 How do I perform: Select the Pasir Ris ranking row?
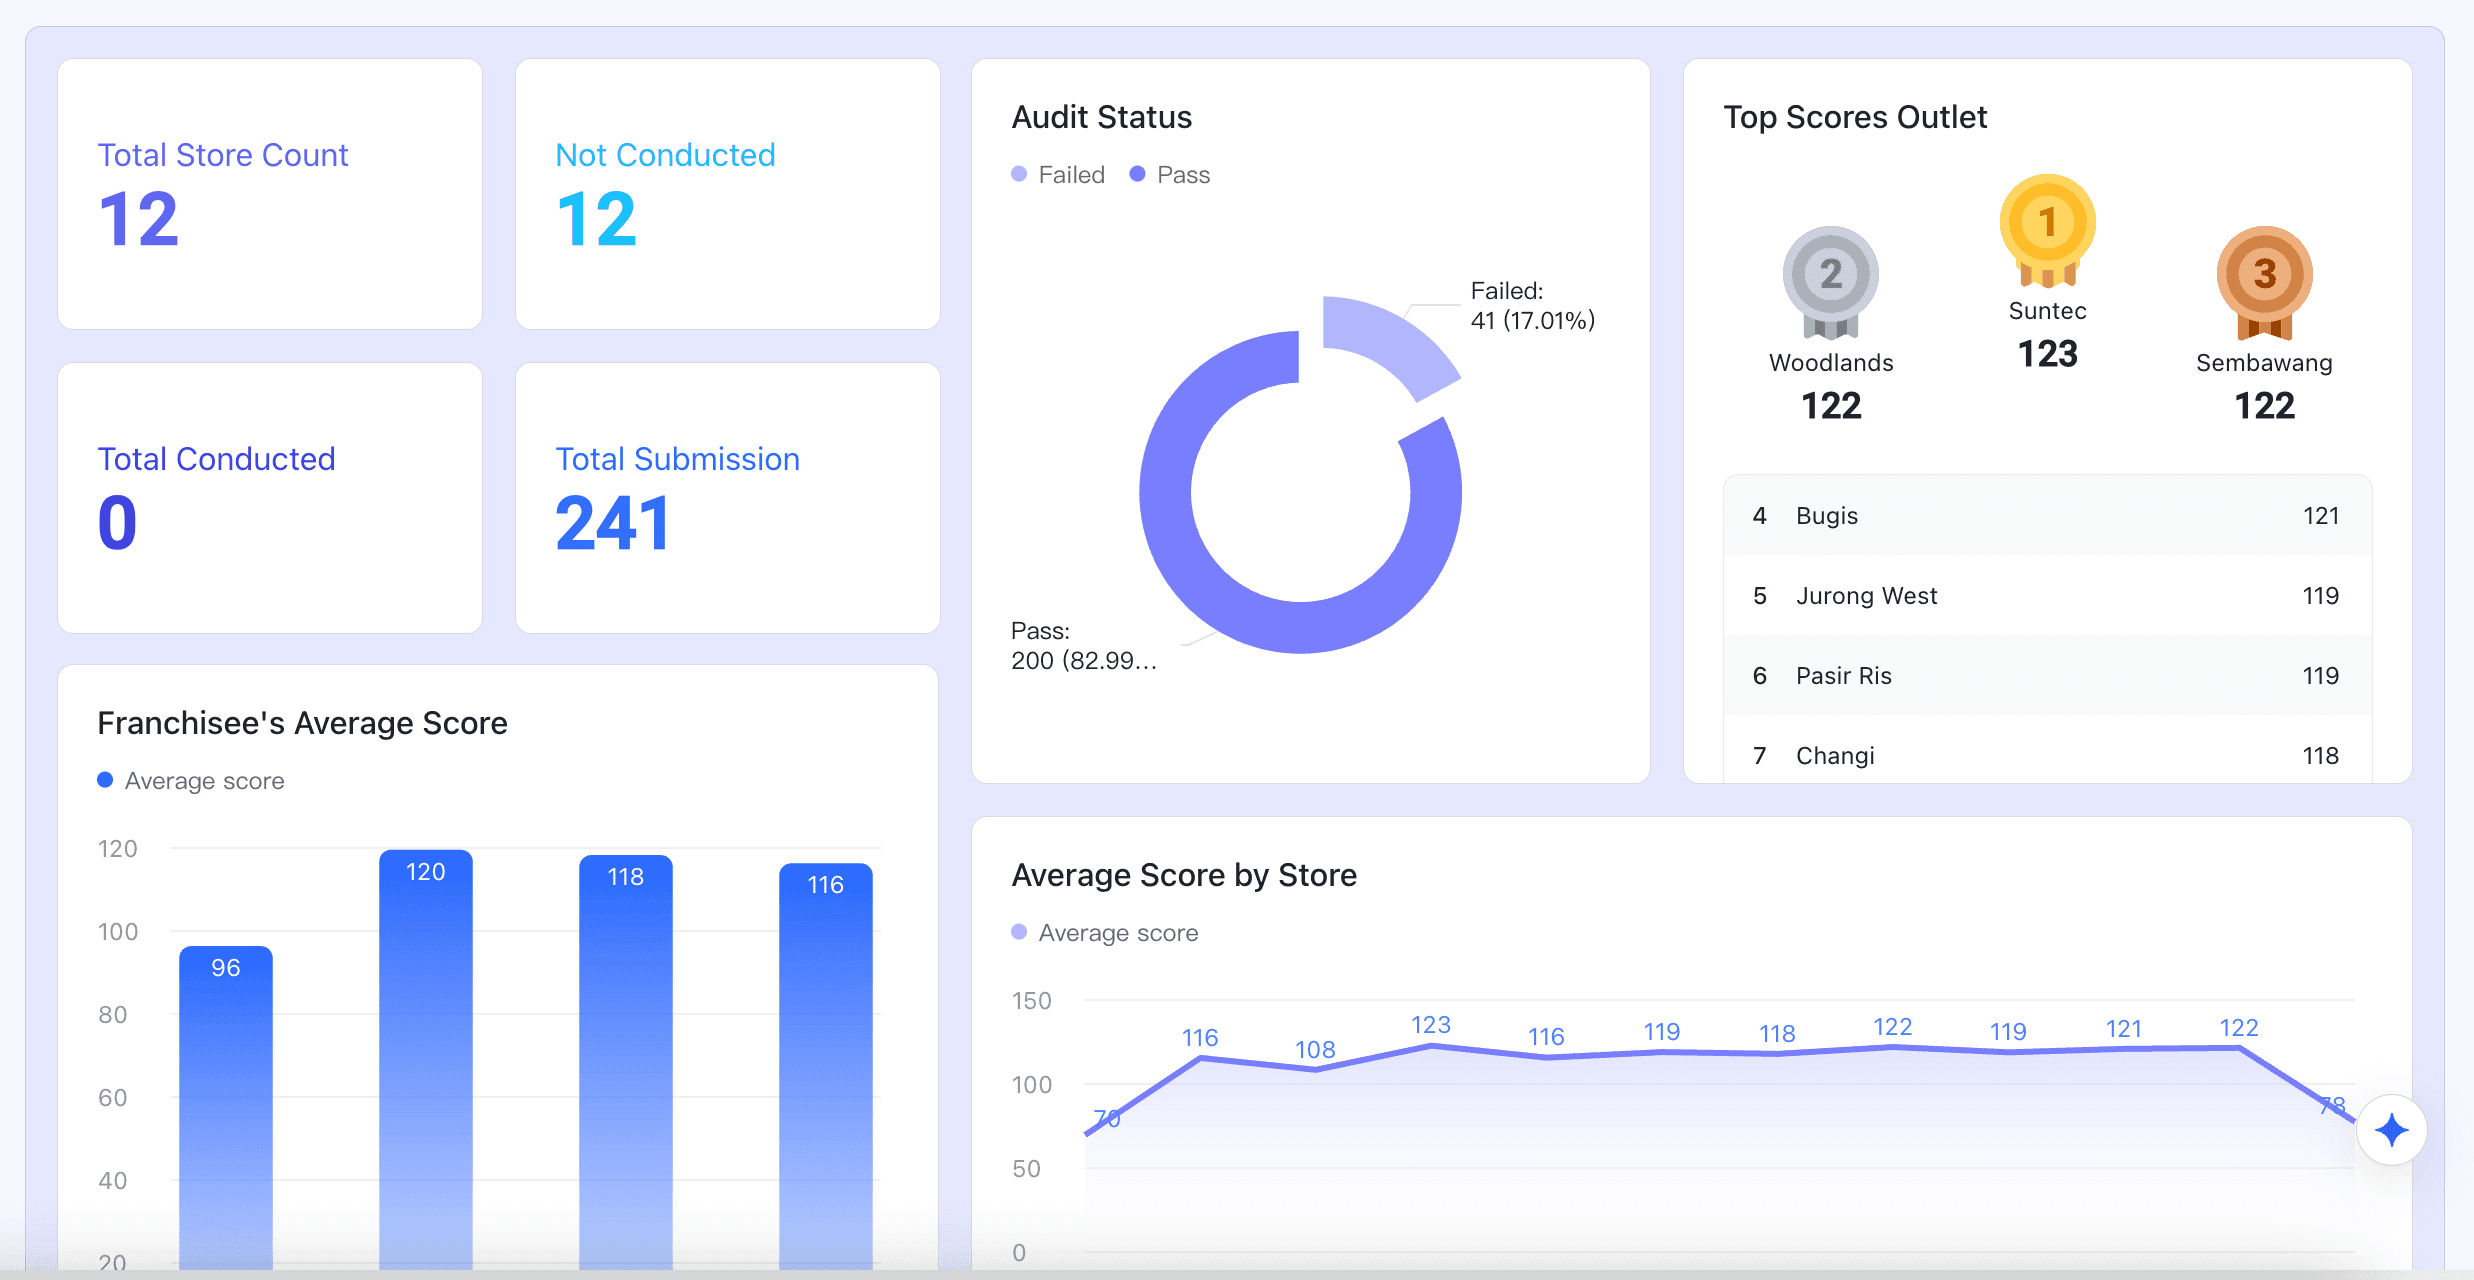click(2046, 676)
